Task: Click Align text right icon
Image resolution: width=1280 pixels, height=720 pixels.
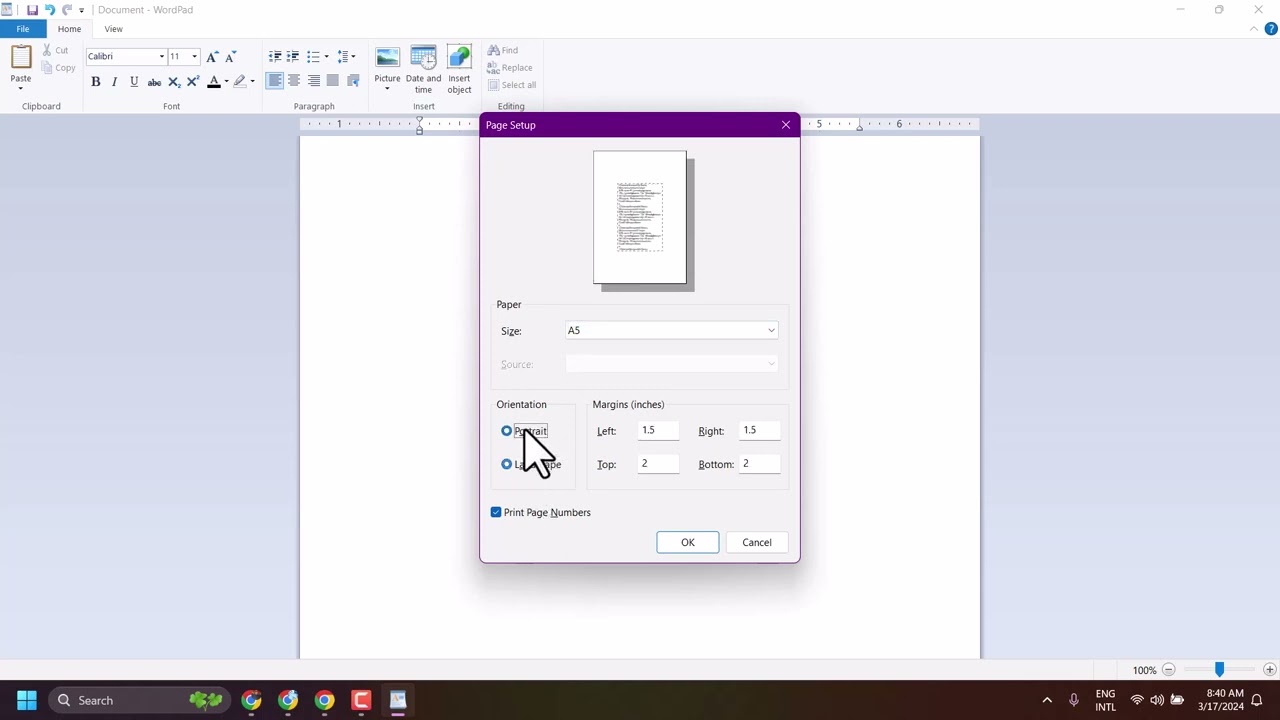Action: pyautogui.click(x=314, y=81)
